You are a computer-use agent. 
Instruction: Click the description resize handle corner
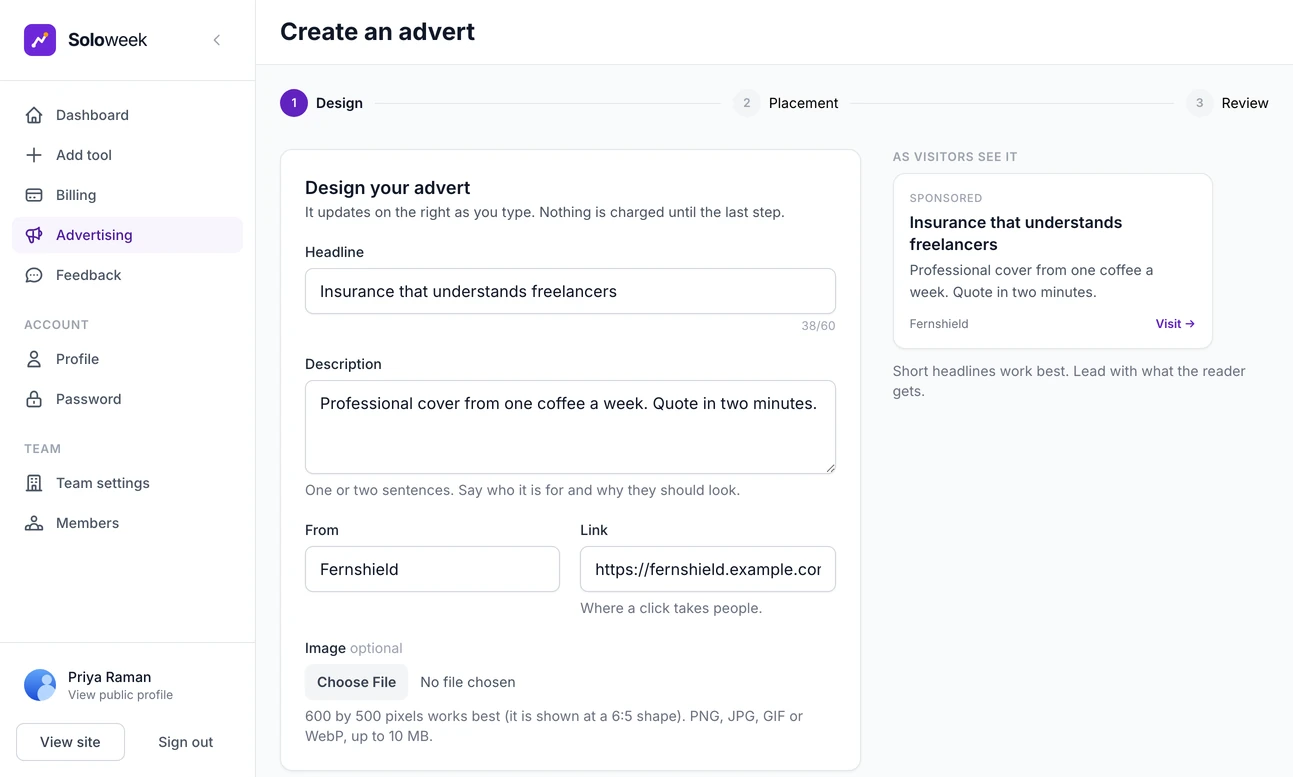tap(829, 467)
